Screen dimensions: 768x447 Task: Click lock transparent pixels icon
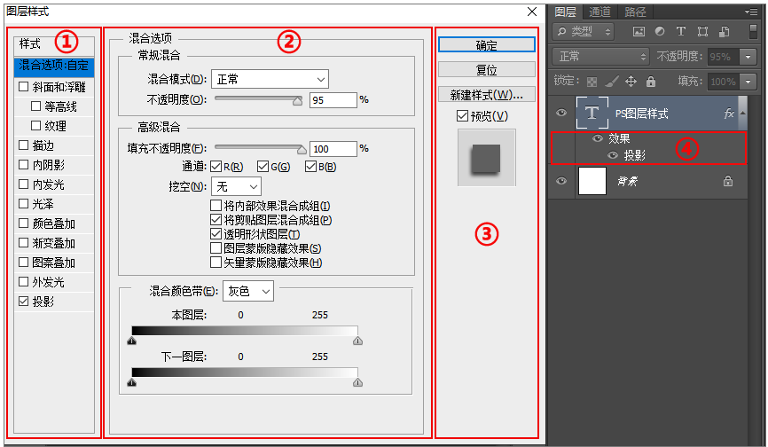tap(592, 81)
